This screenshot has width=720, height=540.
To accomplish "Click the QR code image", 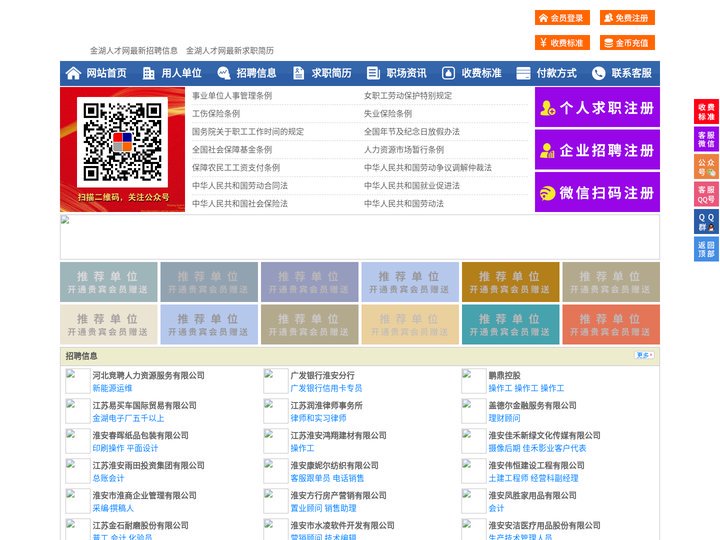I will click(x=122, y=142).
